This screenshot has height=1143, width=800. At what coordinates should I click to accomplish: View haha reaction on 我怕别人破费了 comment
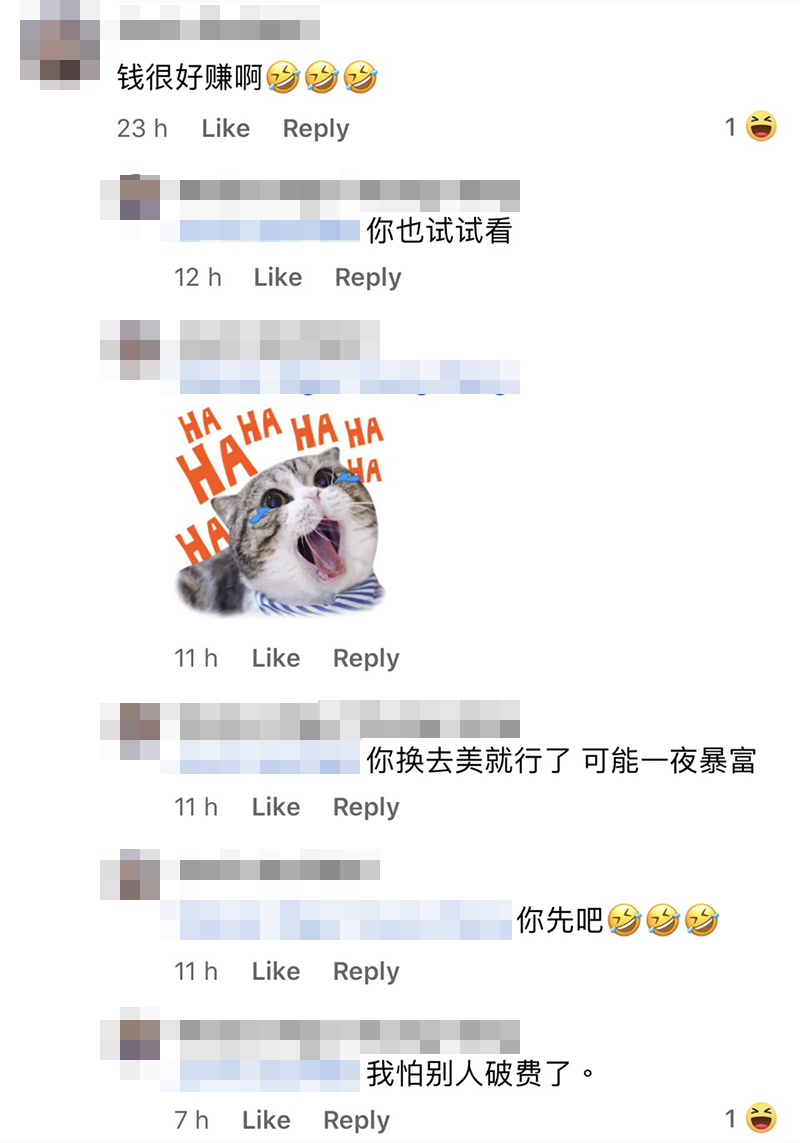click(x=751, y=1118)
